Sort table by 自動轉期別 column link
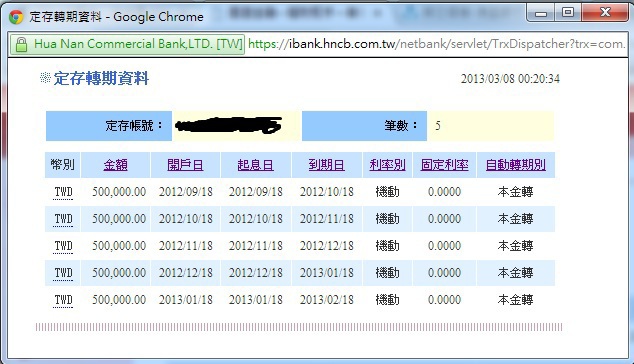This screenshot has width=634, height=364. coord(516,165)
